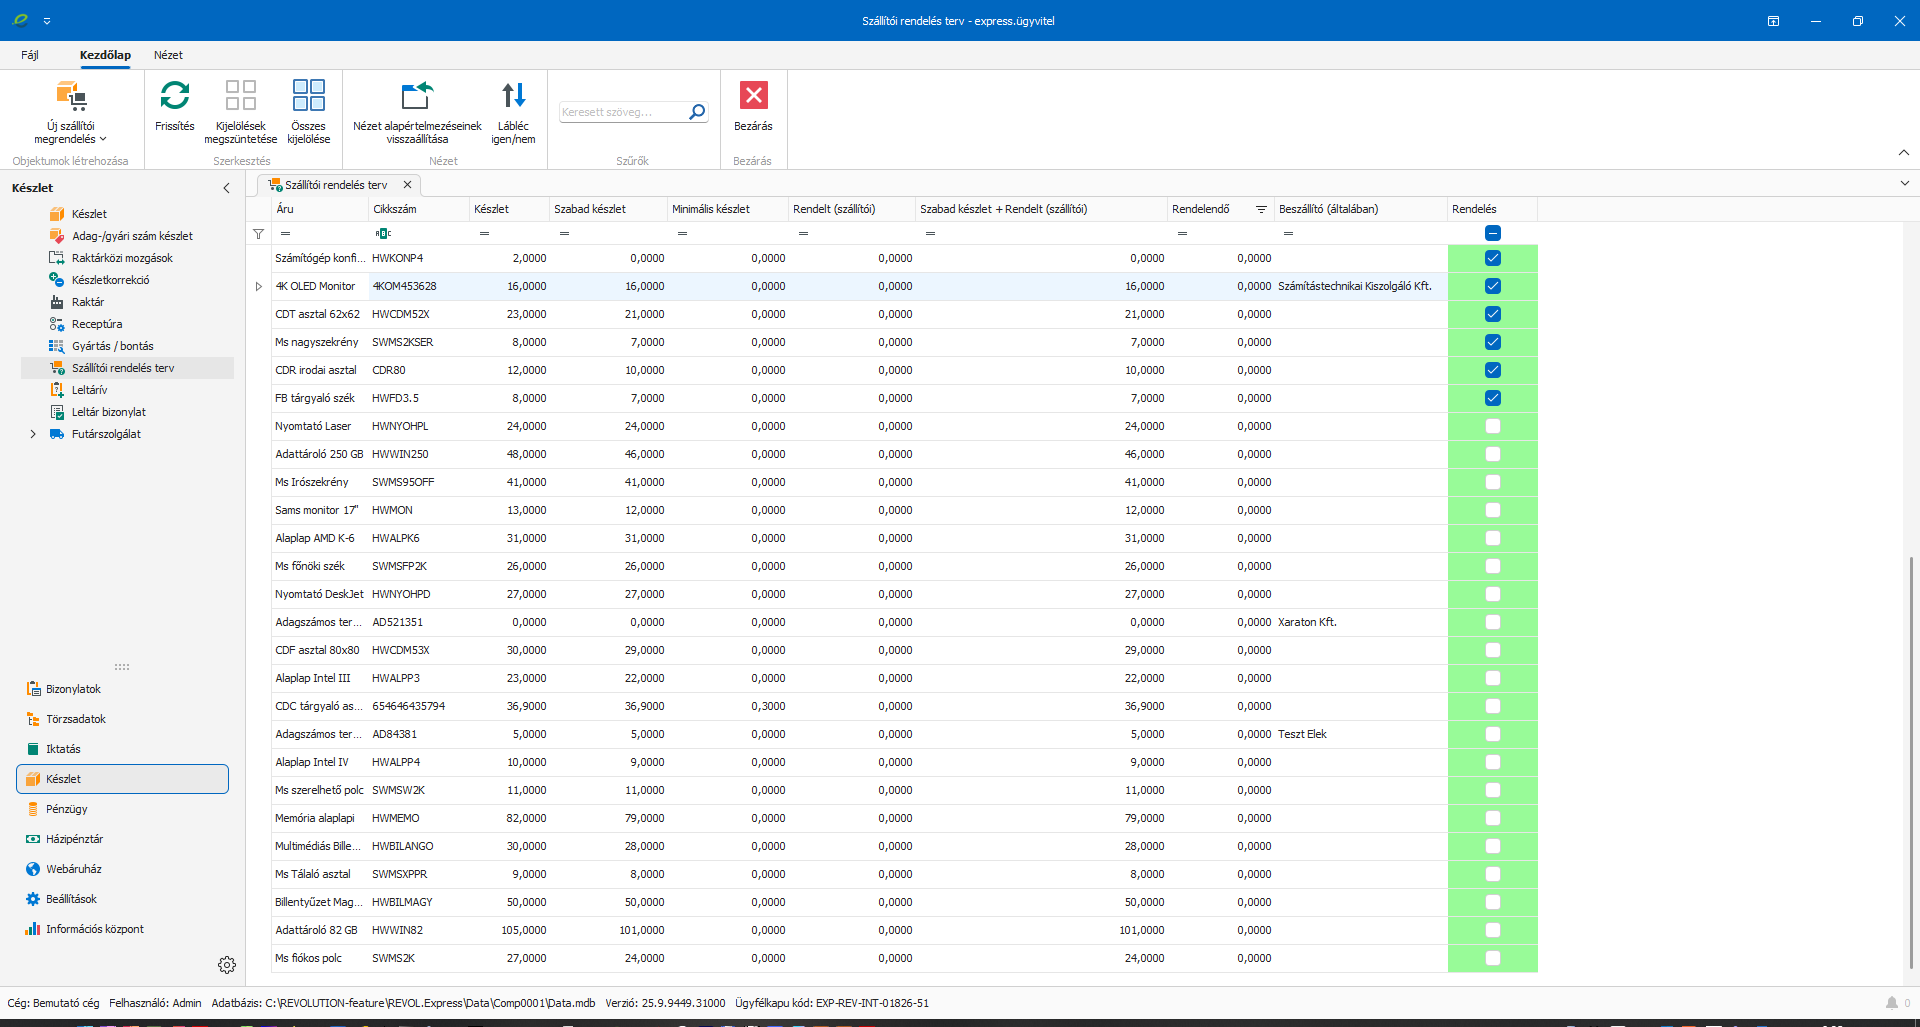Check Rendelés box for Nyomtató Laser row

coord(1492,426)
